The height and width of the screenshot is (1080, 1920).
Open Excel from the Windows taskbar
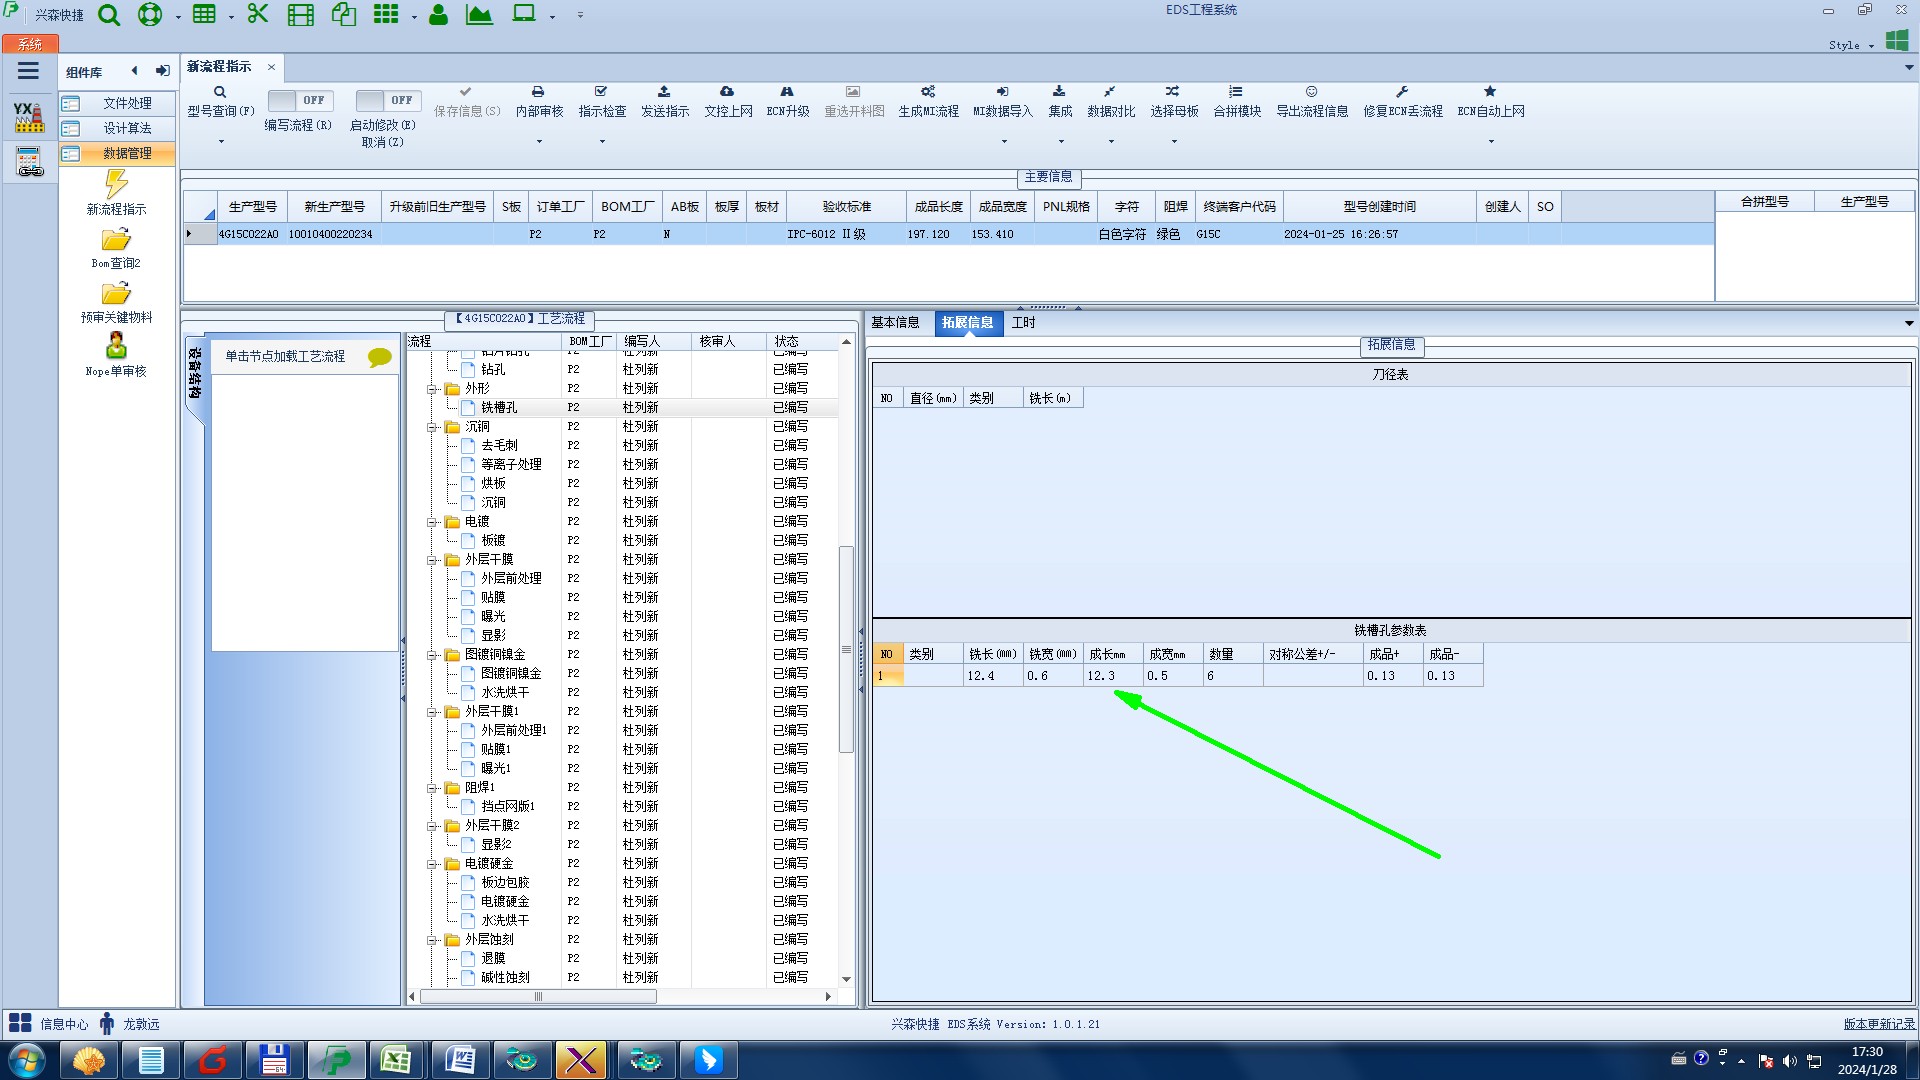tap(396, 1060)
